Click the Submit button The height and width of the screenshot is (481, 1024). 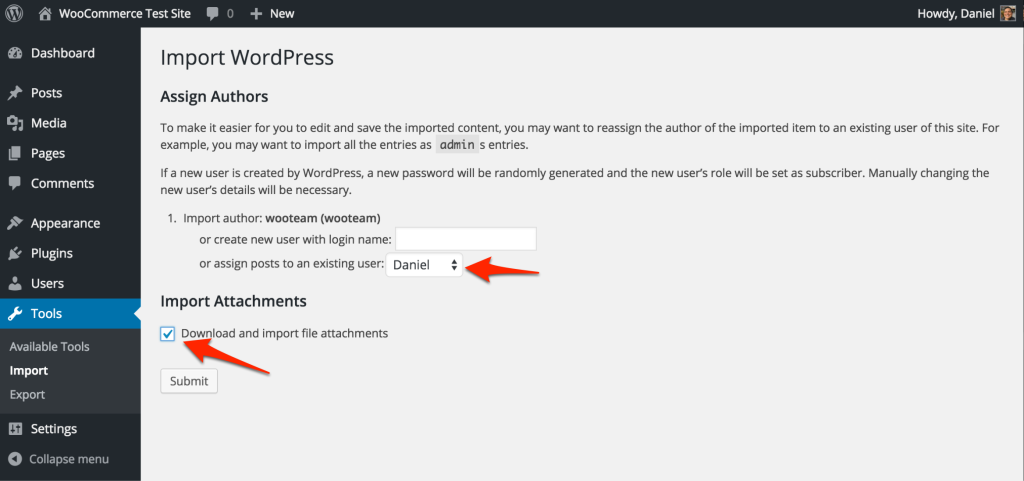(x=189, y=381)
